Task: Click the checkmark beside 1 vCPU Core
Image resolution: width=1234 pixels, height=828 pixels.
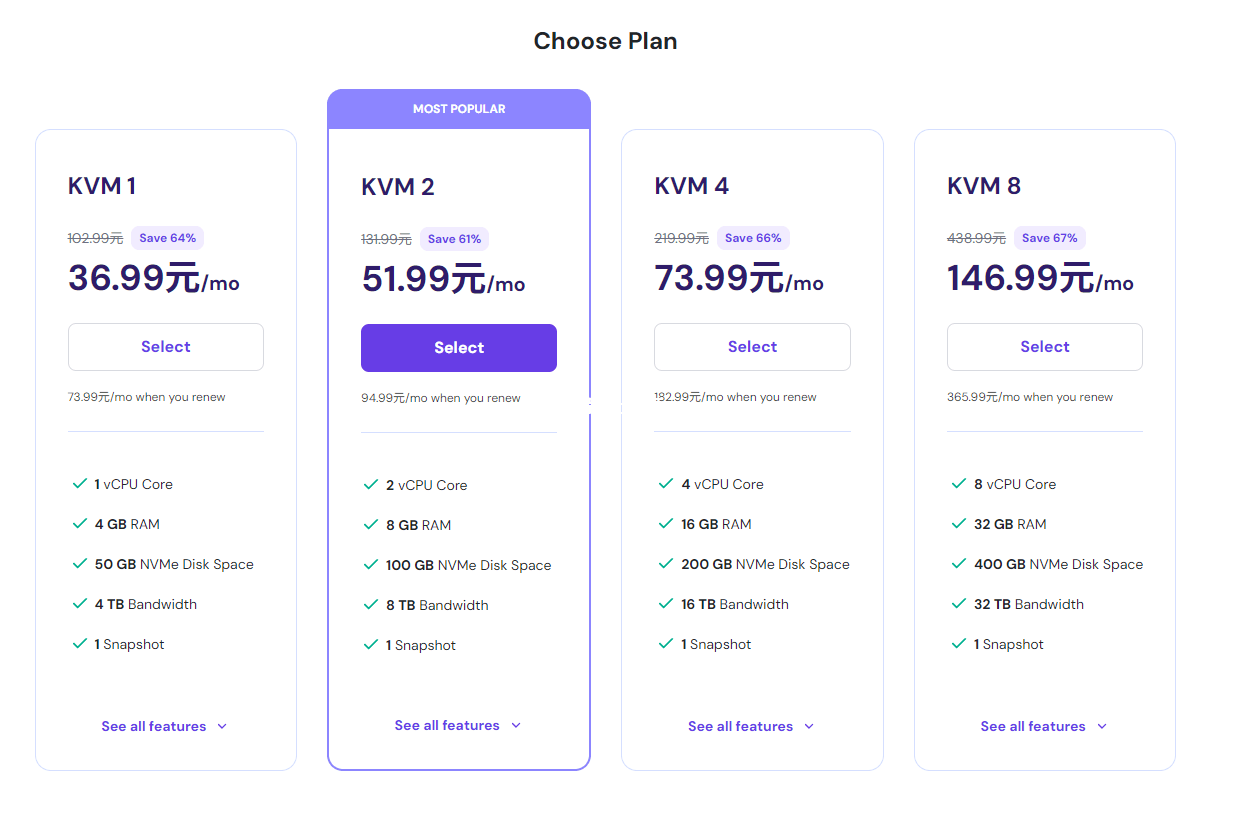Action: coord(80,484)
